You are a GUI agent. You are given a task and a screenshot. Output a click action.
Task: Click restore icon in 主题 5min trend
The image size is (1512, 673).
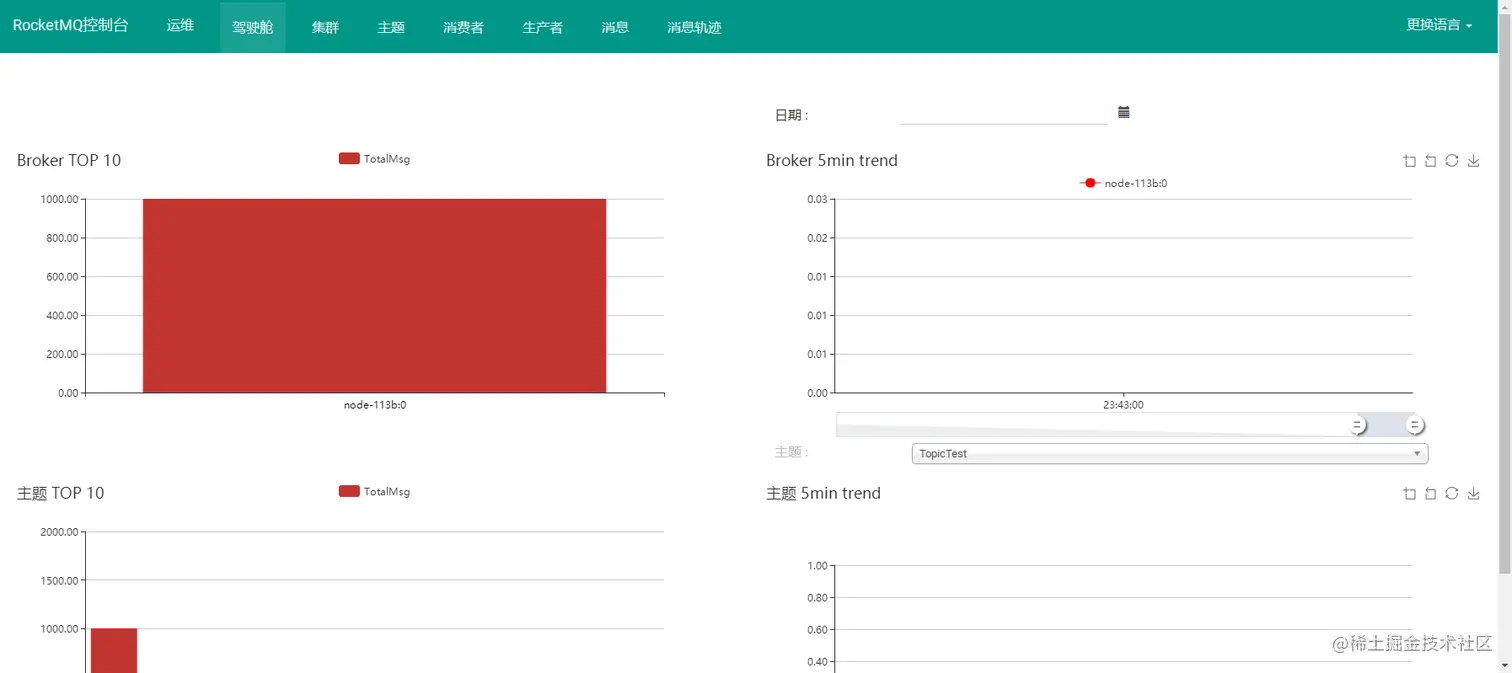click(1452, 494)
